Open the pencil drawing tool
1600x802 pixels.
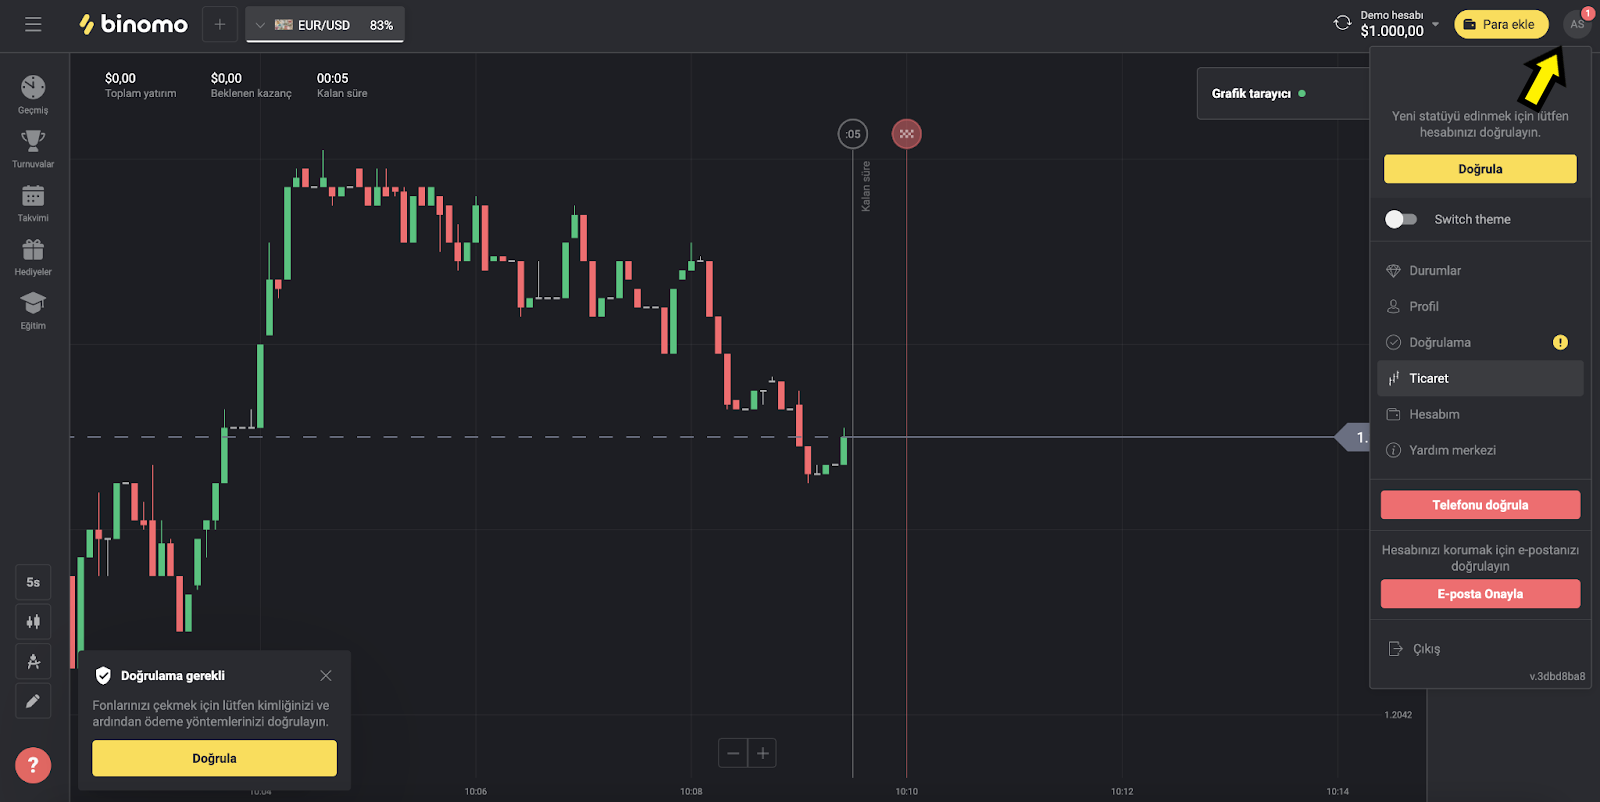point(33,701)
